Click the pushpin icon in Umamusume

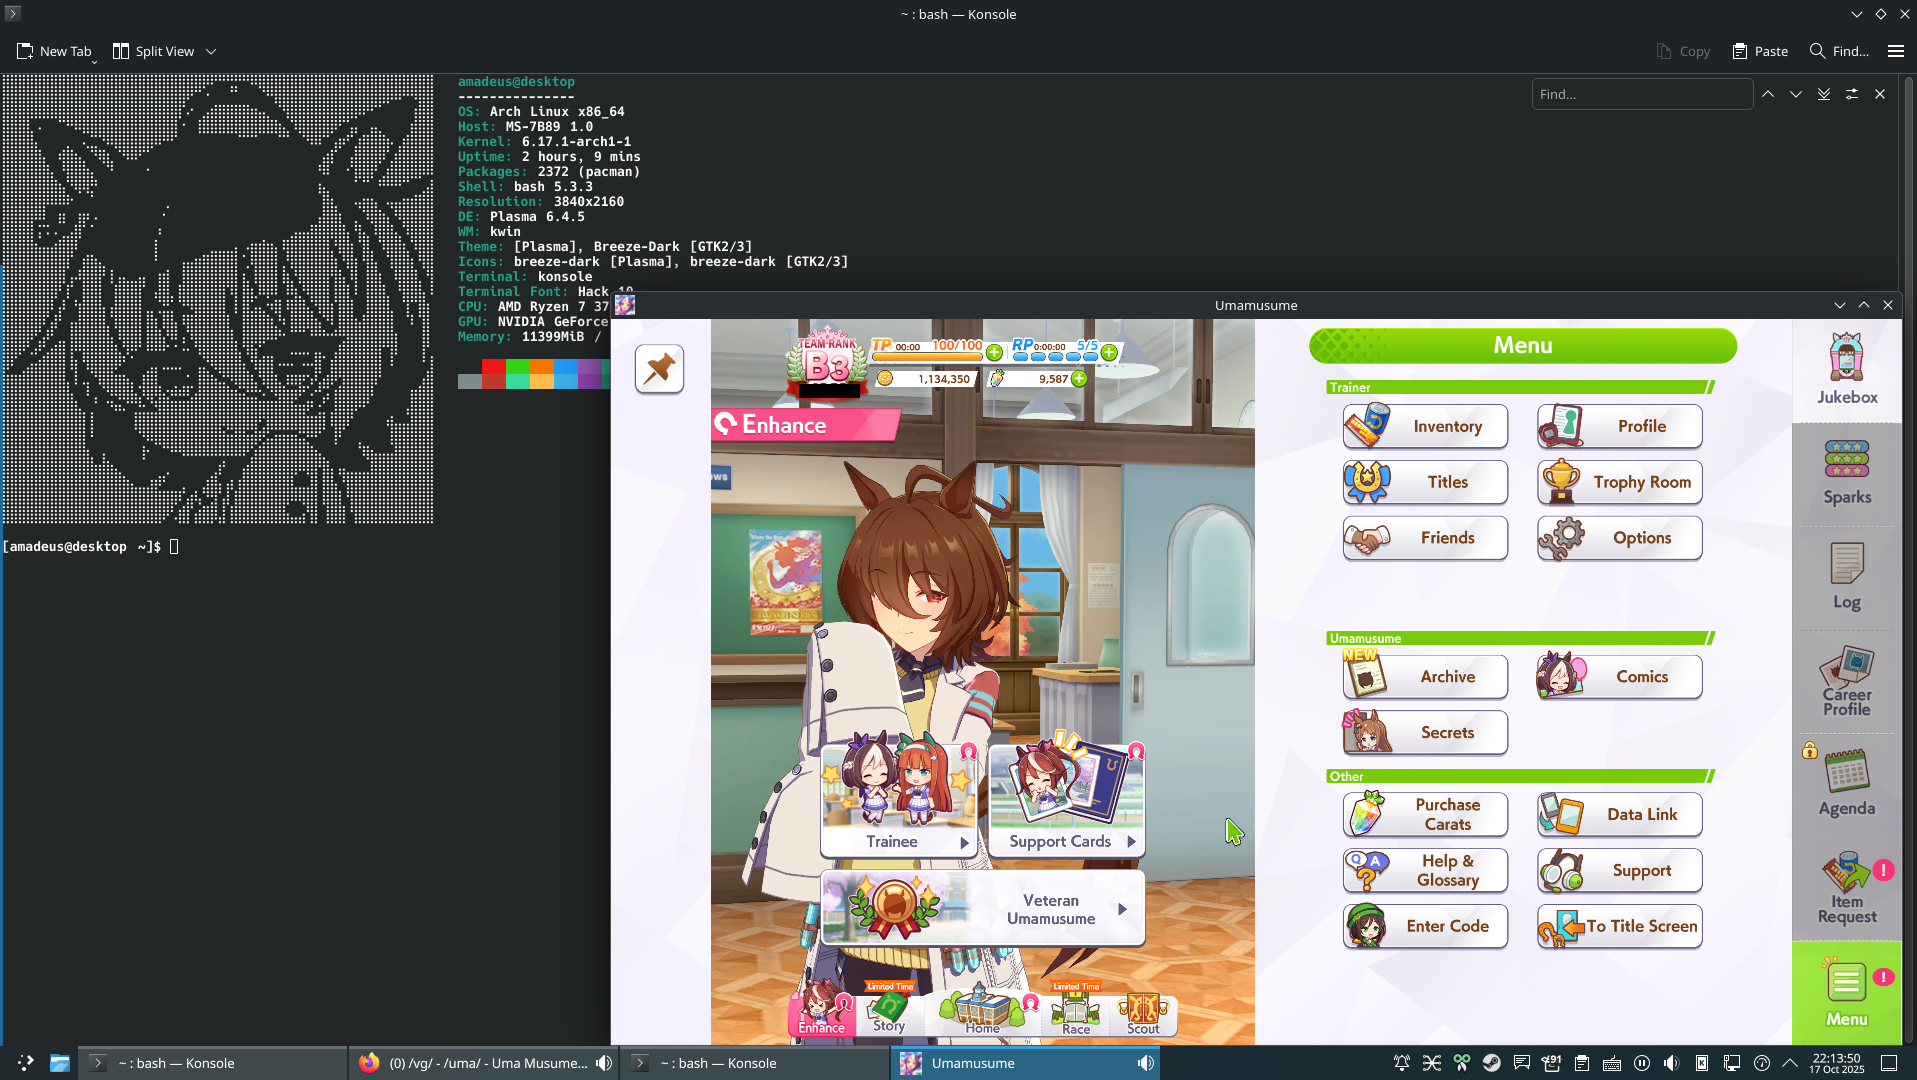(659, 369)
